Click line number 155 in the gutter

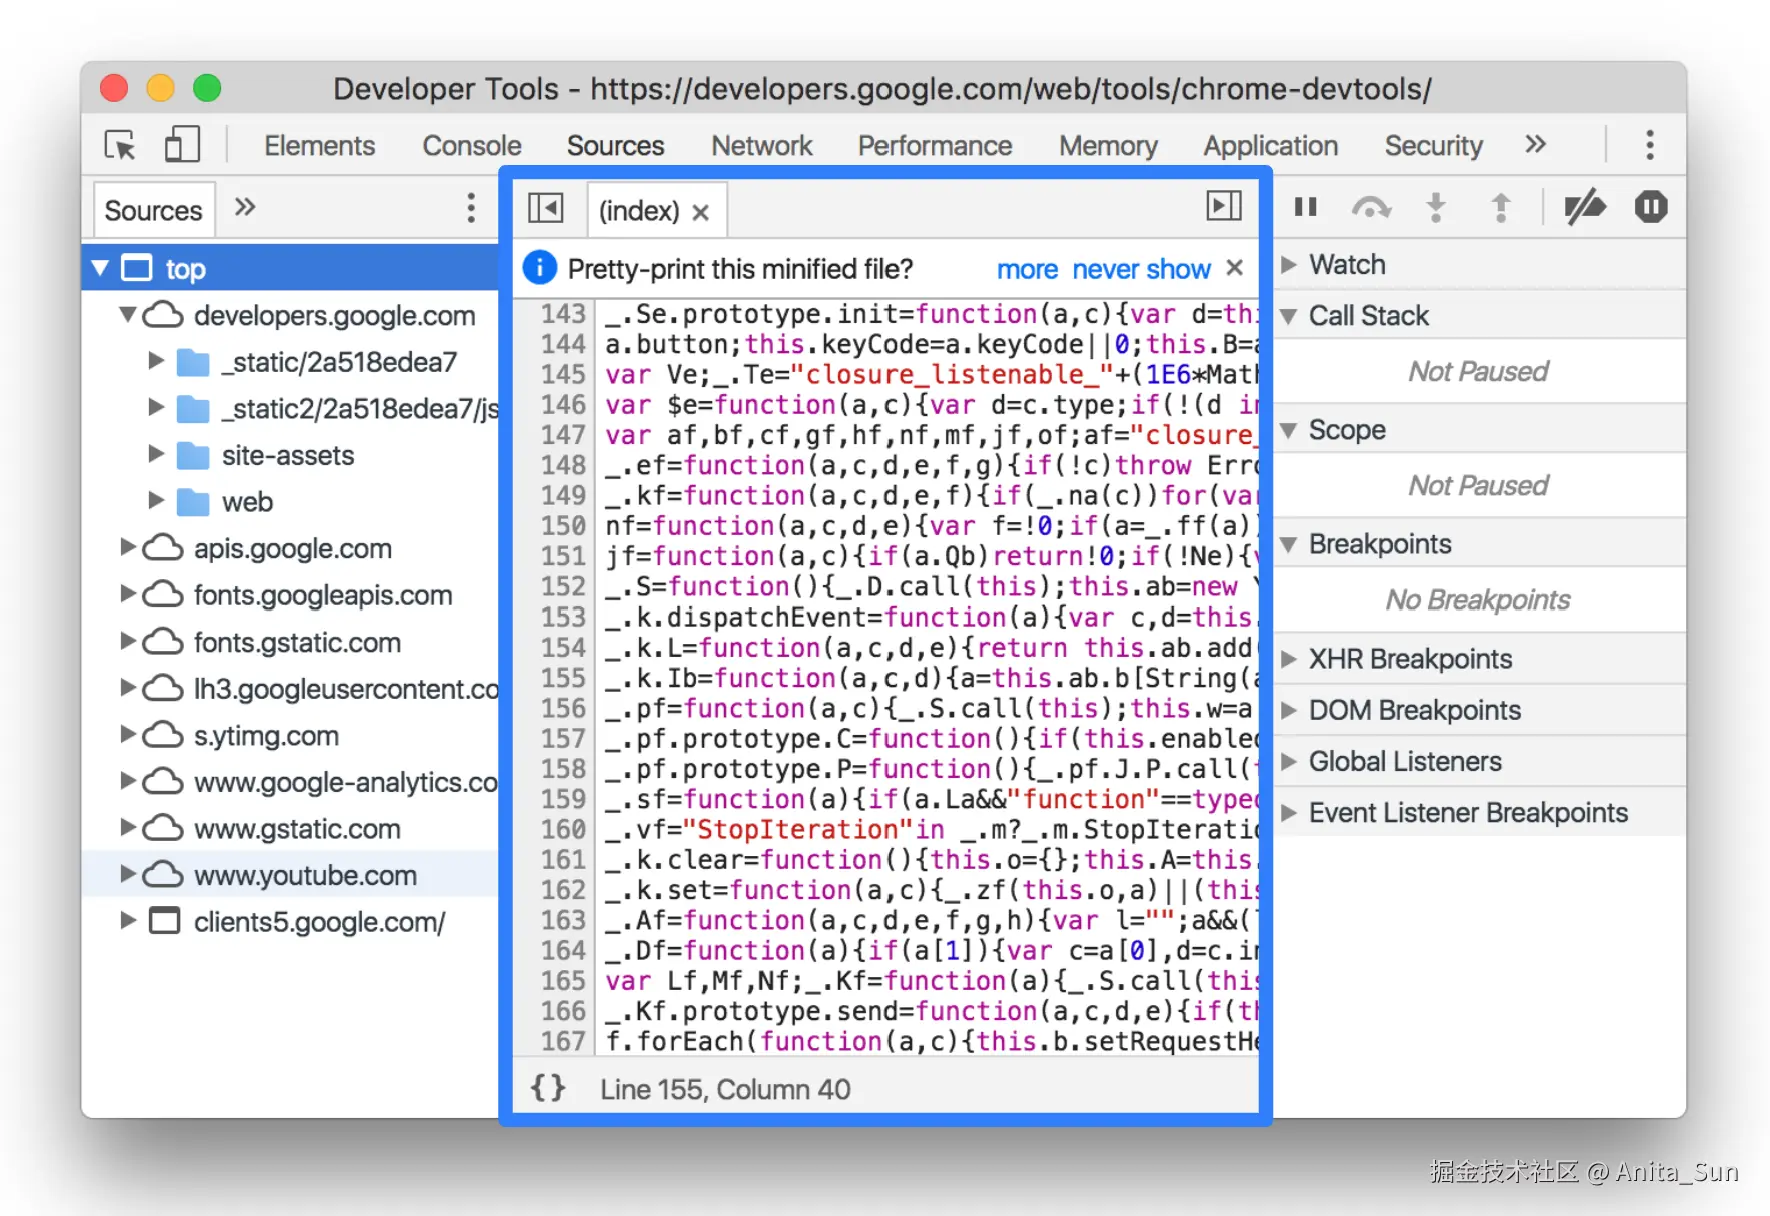pos(563,678)
